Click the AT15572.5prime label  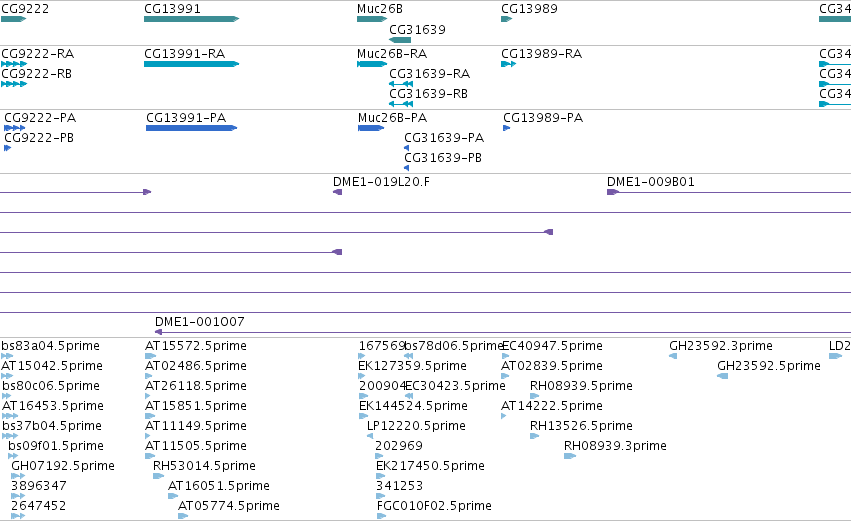click(195, 346)
